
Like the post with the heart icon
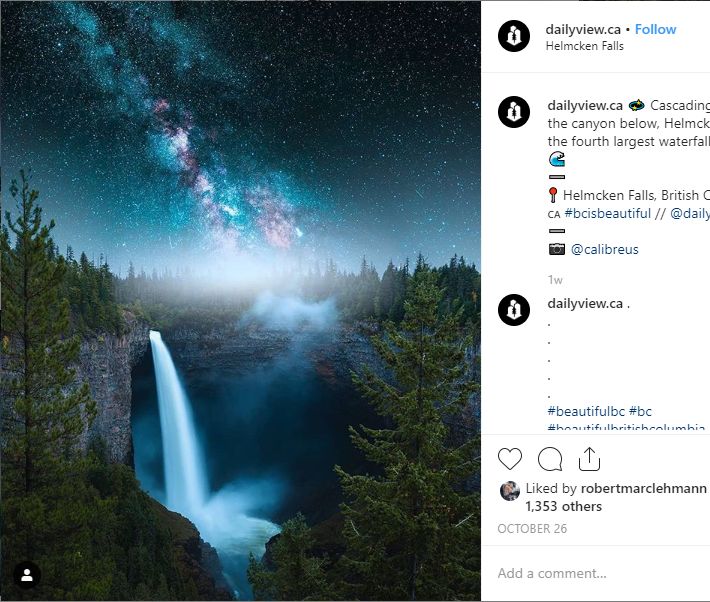tap(510, 459)
